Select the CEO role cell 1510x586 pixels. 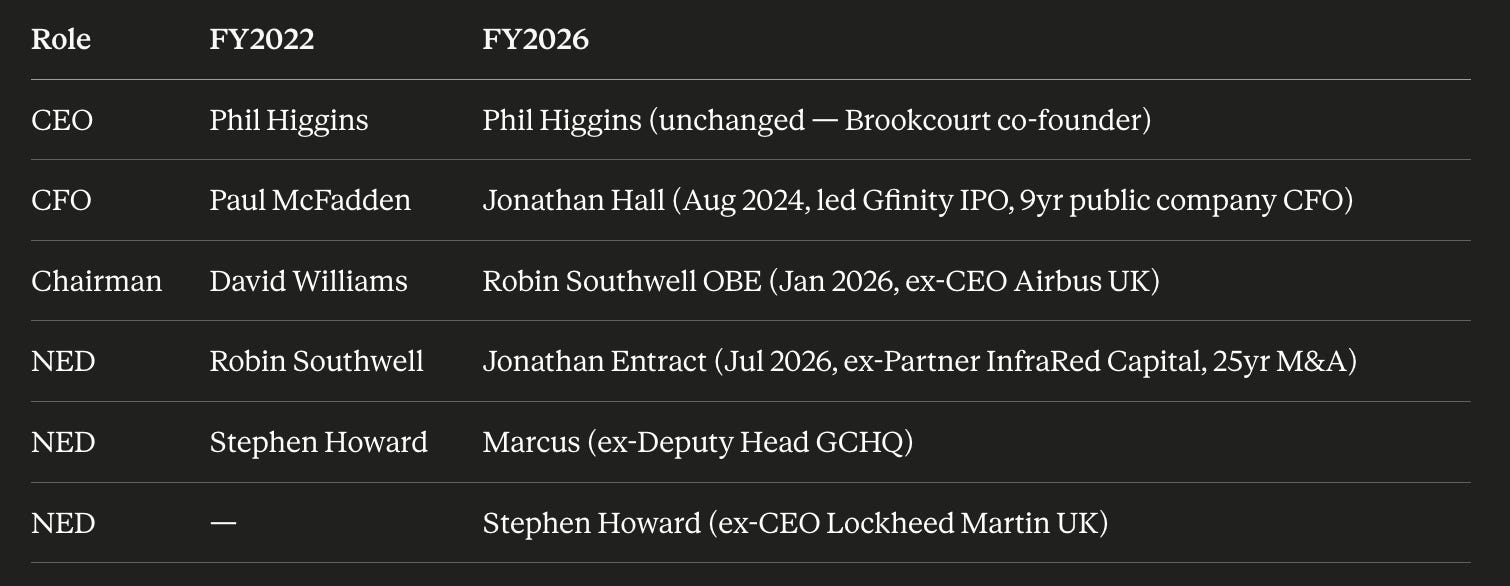(x=62, y=120)
